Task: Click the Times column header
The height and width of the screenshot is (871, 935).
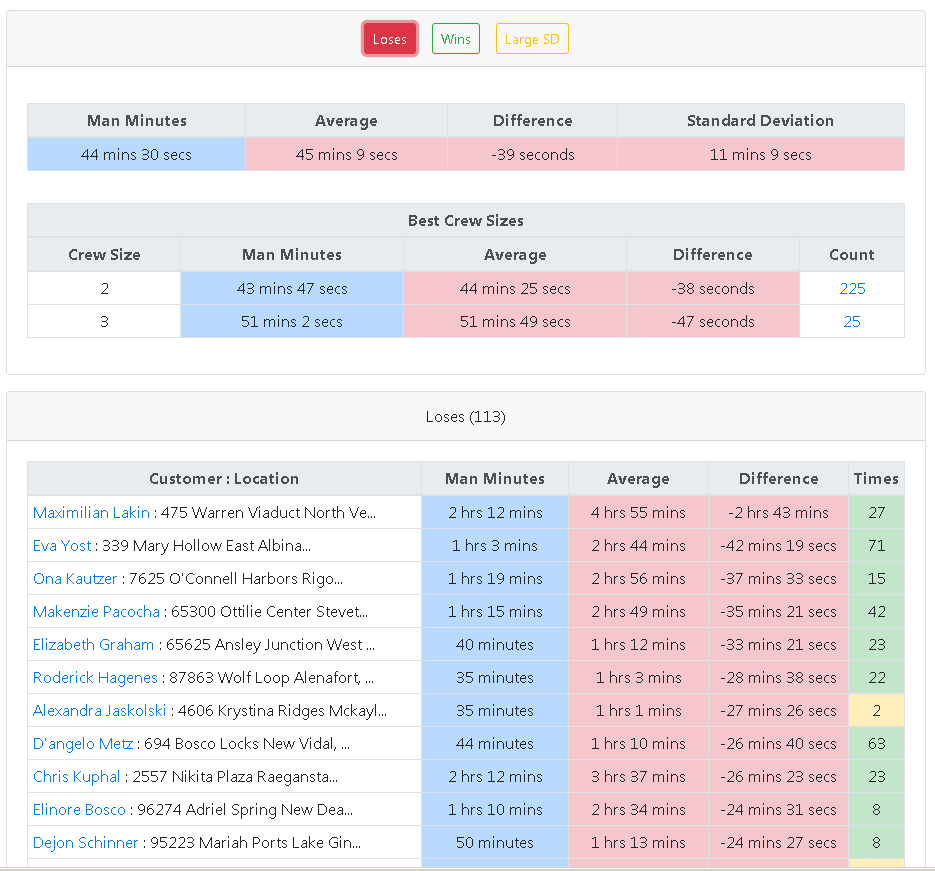Action: pos(876,478)
